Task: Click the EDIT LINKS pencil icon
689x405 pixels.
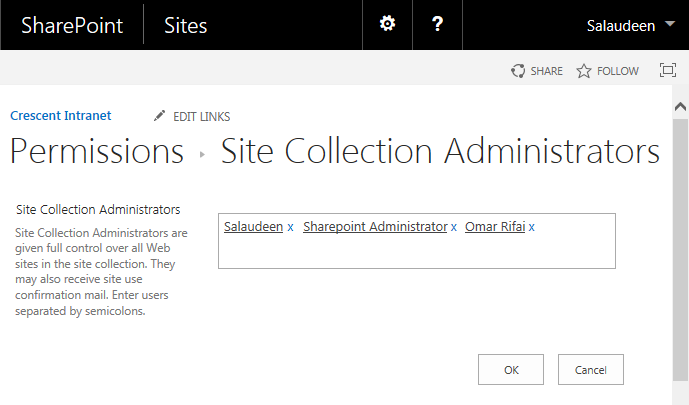Action: [159, 116]
